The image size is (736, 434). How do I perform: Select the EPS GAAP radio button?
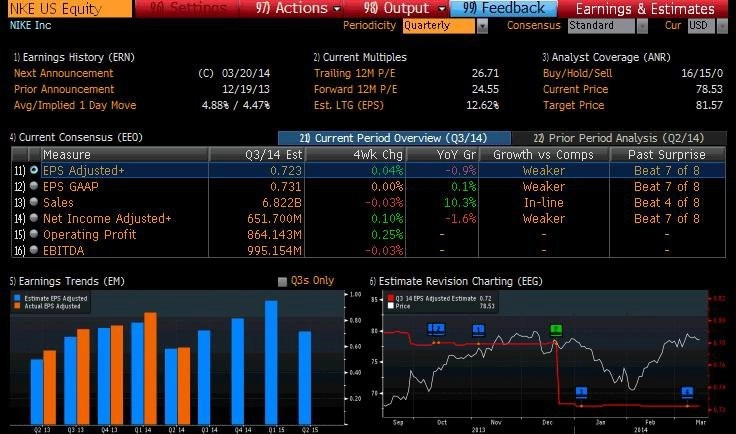point(34,186)
